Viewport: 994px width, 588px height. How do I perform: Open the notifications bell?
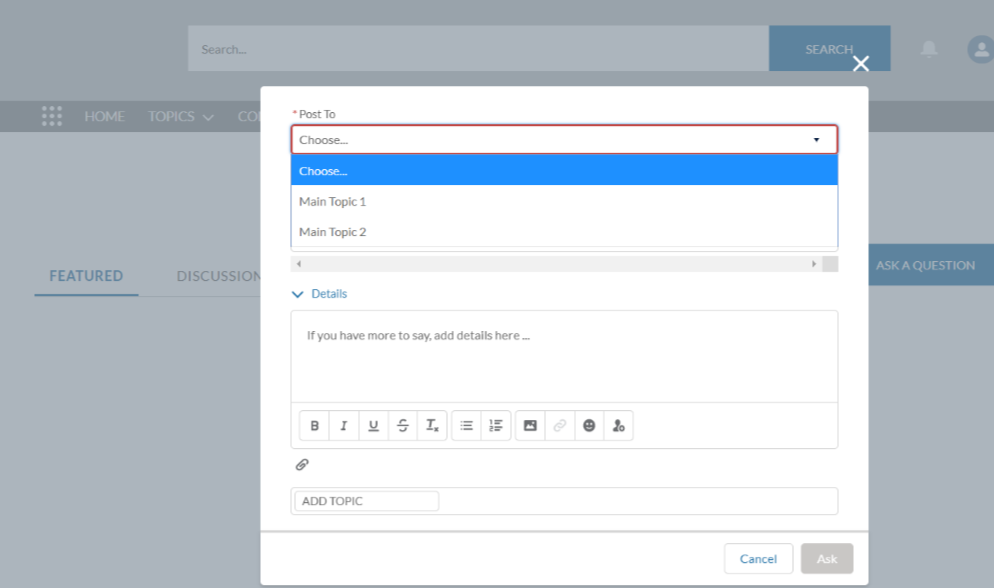point(929,49)
